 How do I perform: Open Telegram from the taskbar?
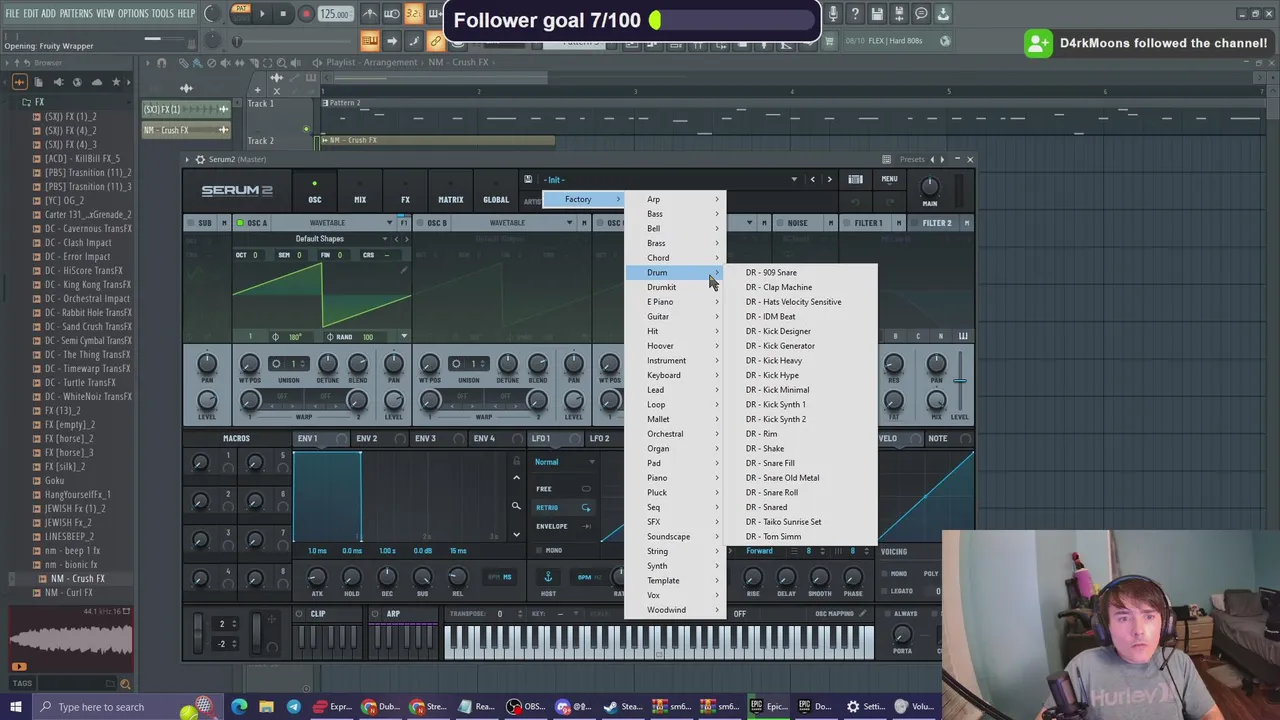[293, 707]
